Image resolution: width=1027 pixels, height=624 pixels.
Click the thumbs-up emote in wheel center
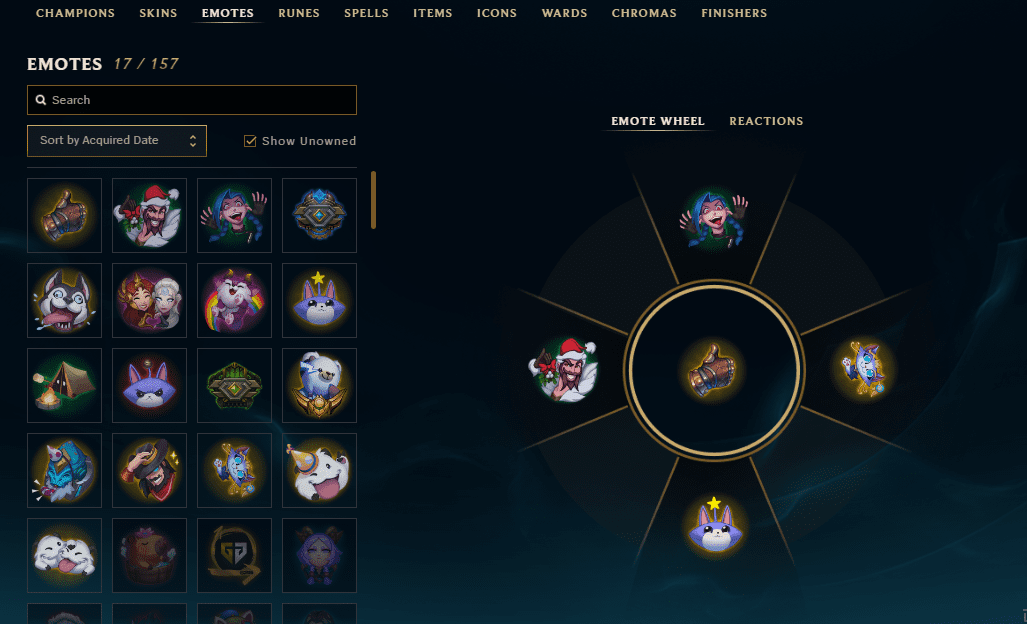[x=713, y=371]
